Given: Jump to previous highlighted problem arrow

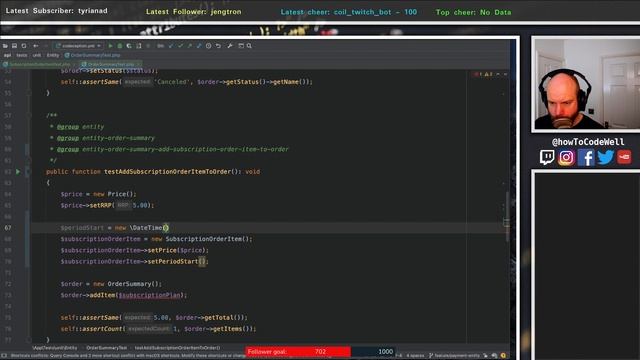Looking at the screenshot, I should pyautogui.click(x=498, y=74).
